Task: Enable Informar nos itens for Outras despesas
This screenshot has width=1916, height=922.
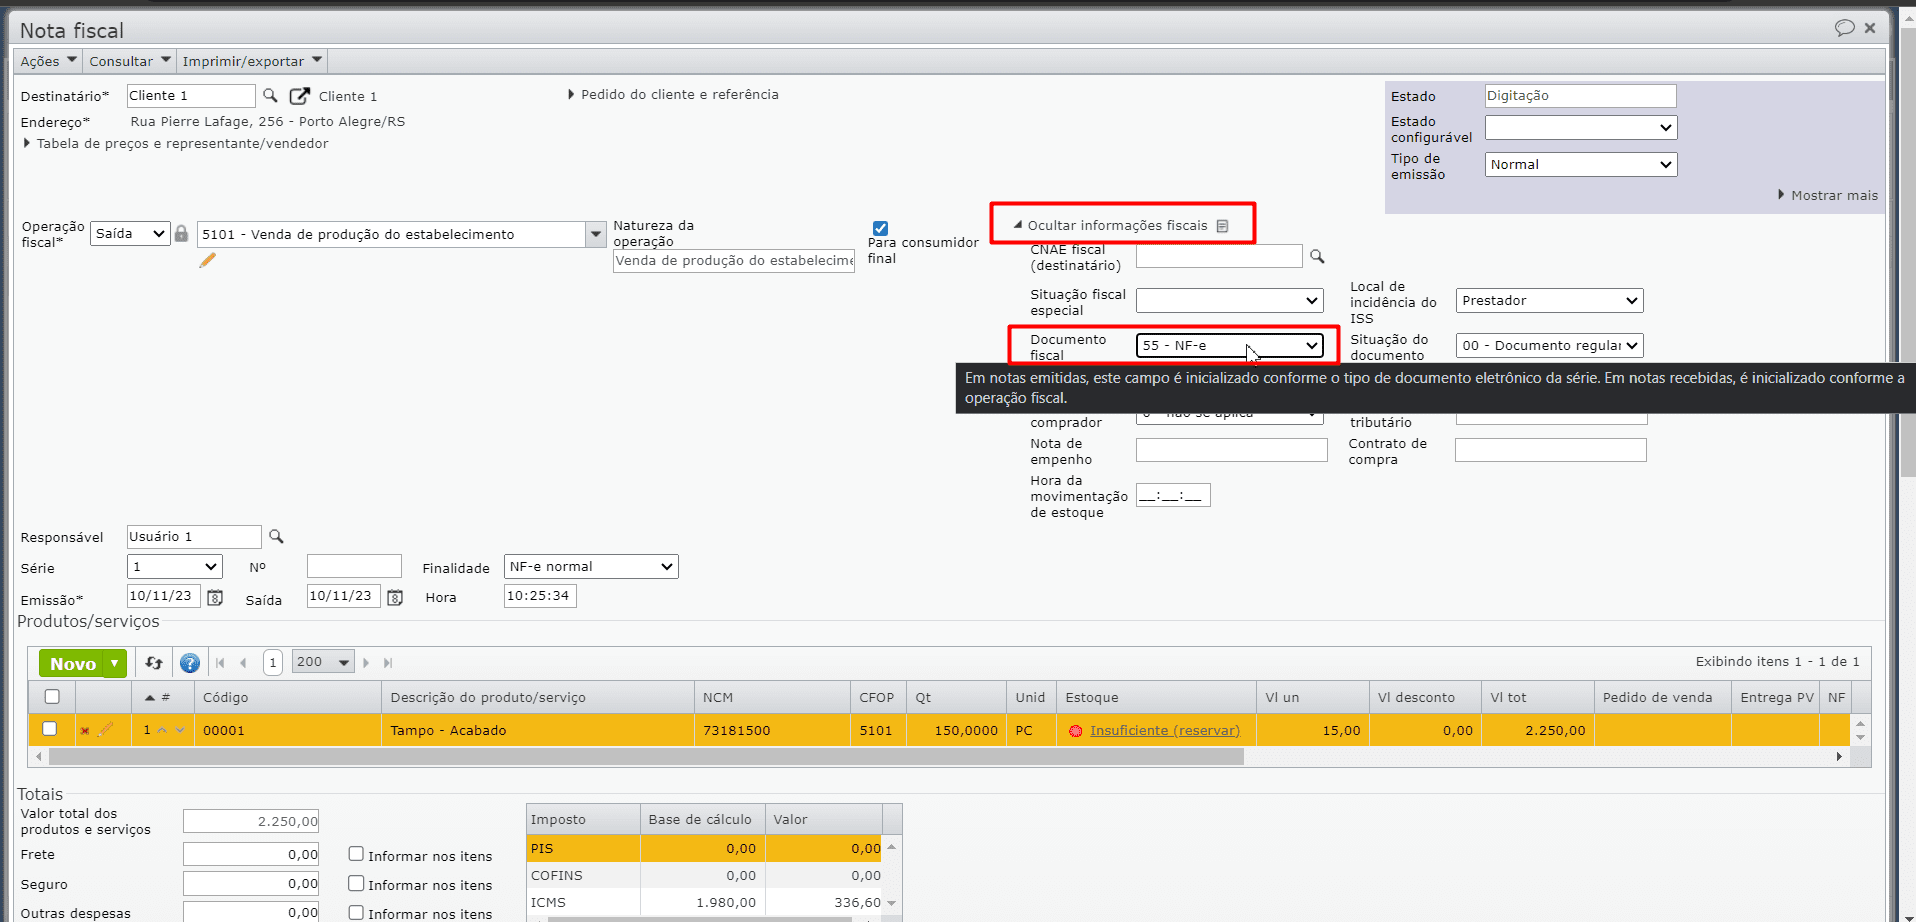Action: [356, 912]
